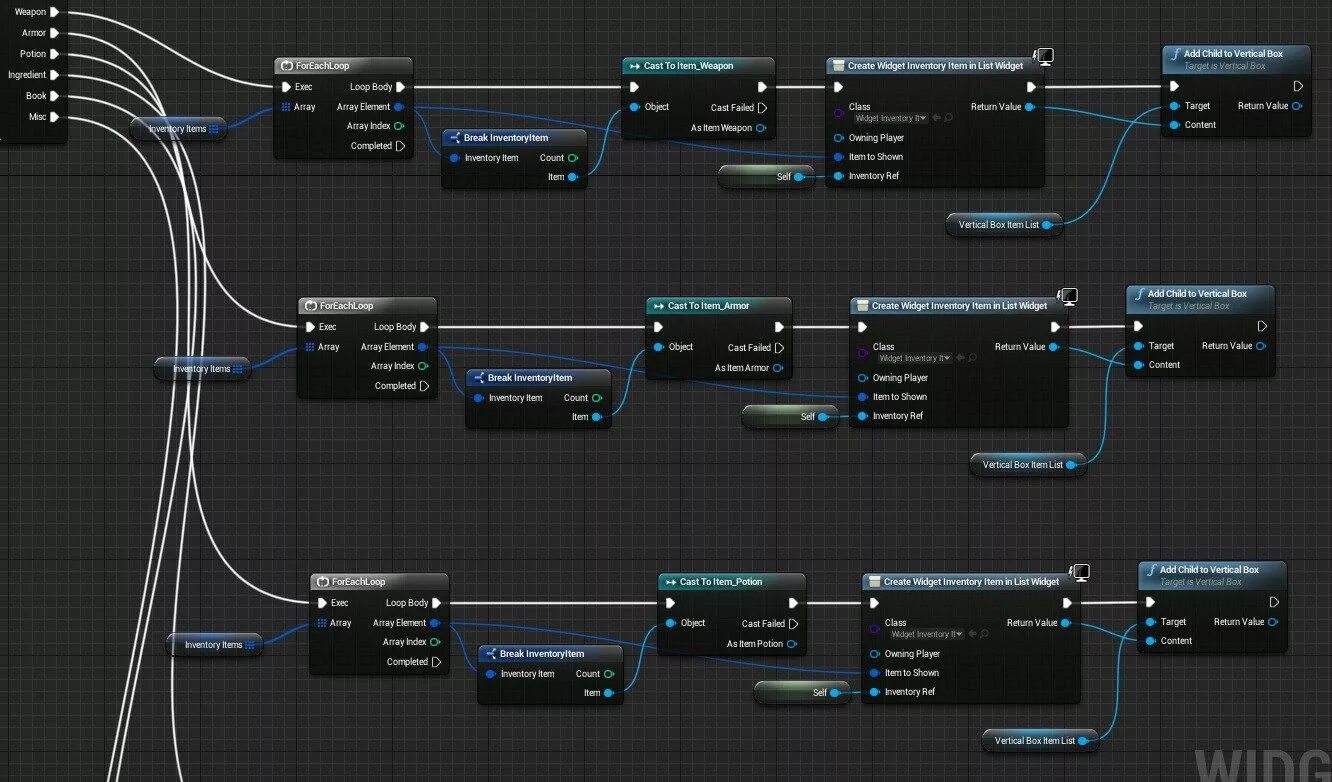The height and width of the screenshot is (782, 1332).
Task: Click Cast Failed pin on Cast To Item_Weapon
Action: 762,108
